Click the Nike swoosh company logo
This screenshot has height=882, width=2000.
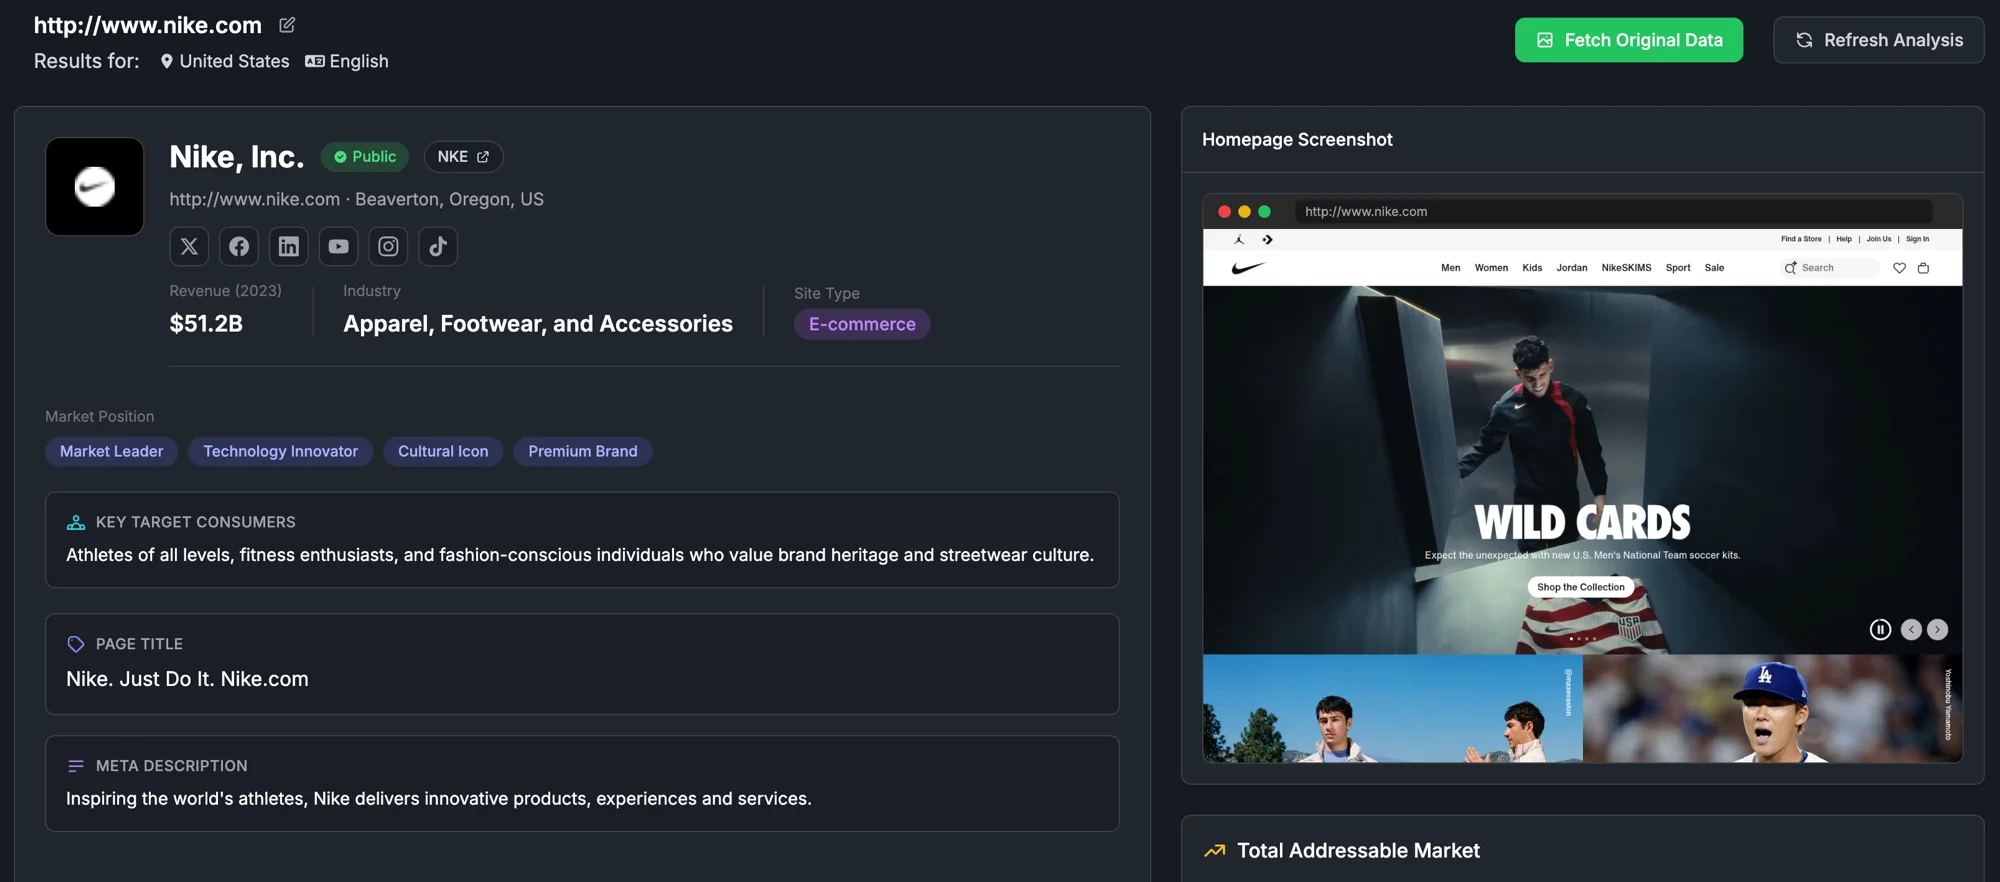[95, 187]
